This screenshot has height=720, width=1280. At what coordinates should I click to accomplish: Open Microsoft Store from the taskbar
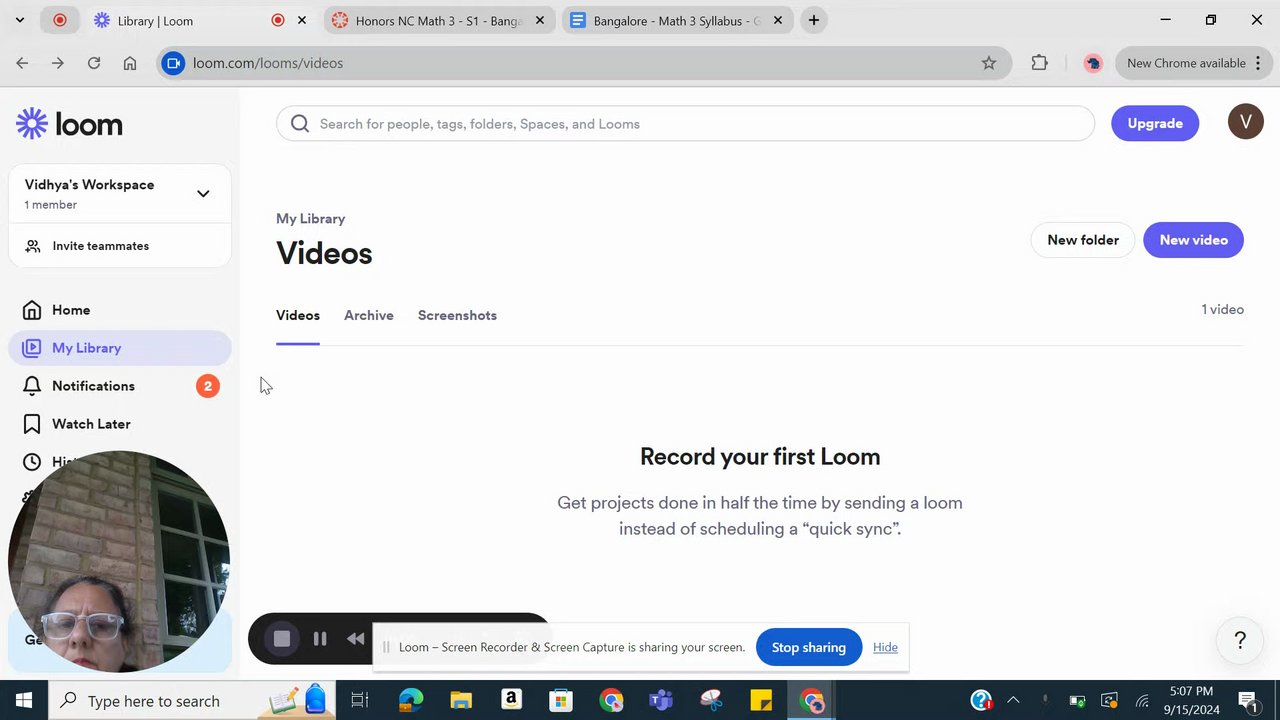click(x=561, y=701)
